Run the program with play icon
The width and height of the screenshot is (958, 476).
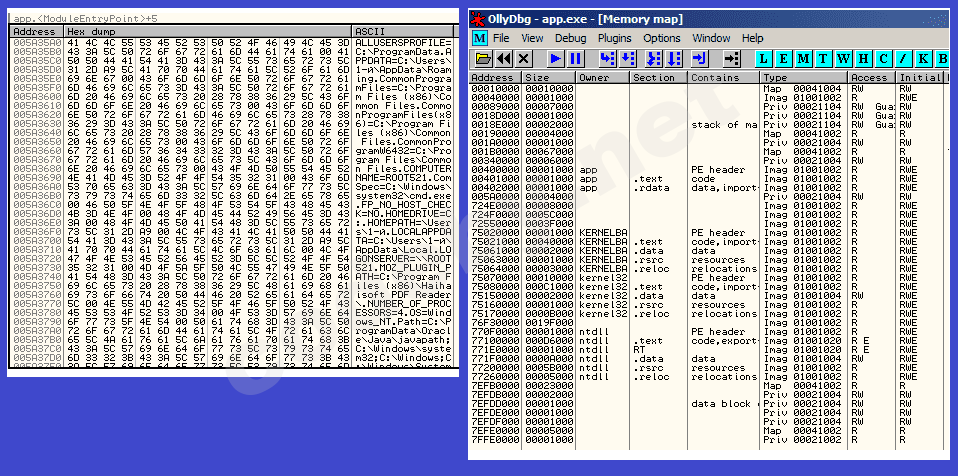[x=555, y=59]
